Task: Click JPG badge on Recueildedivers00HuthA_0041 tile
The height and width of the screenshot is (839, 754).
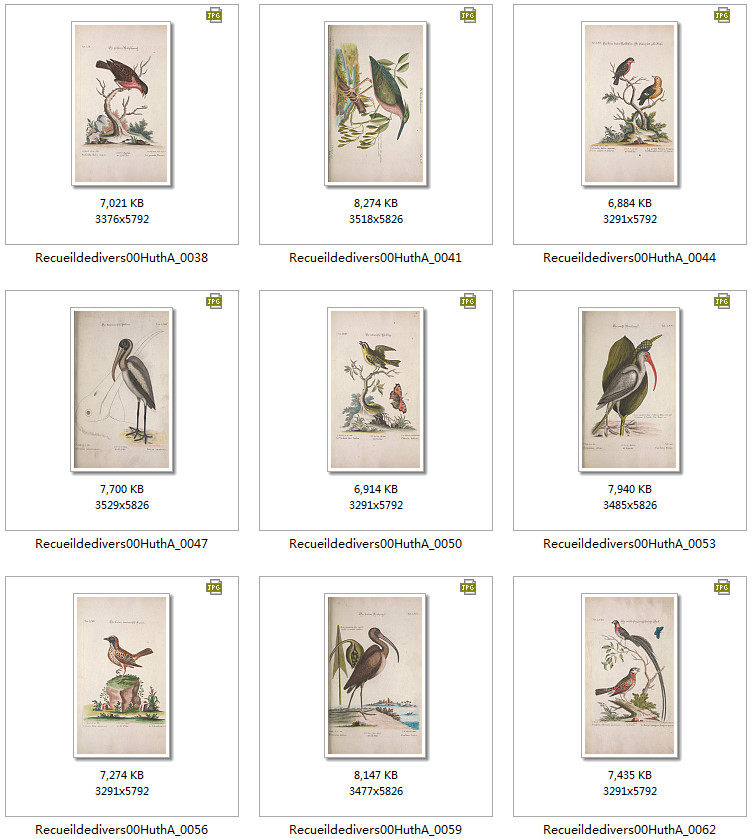Action: pyautogui.click(x=468, y=15)
